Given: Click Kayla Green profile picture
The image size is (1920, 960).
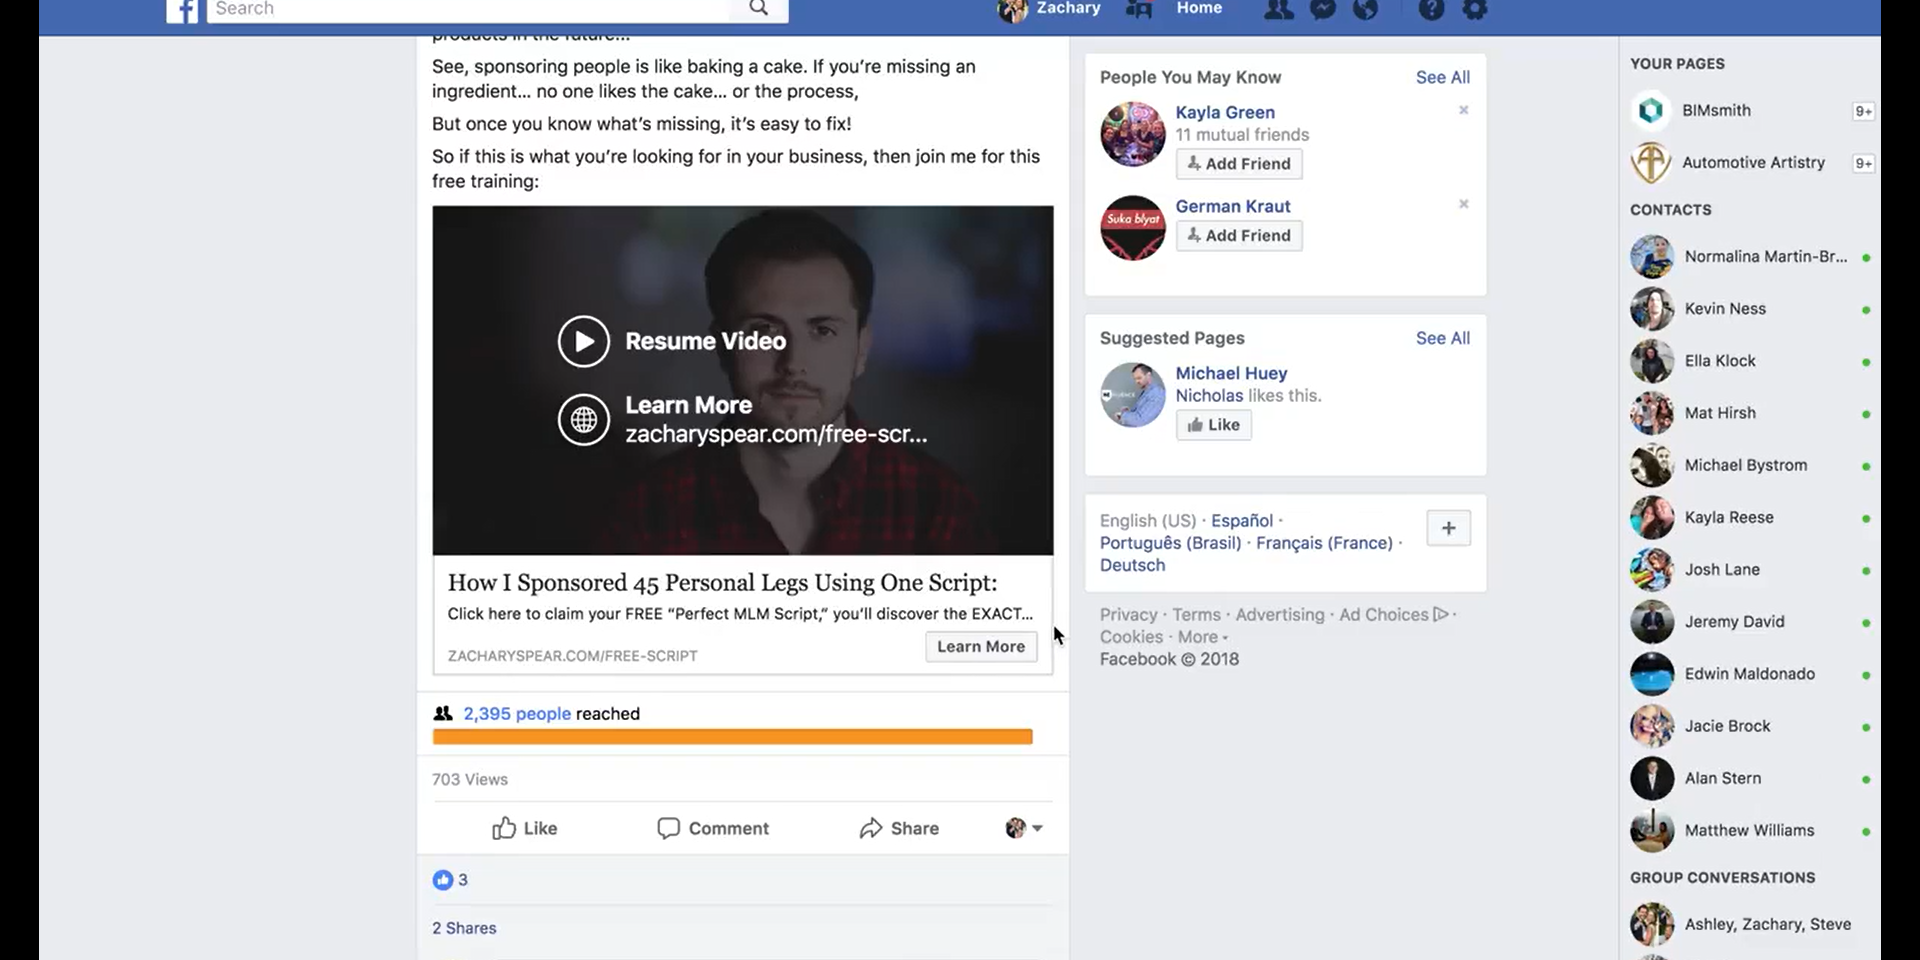Looking at the screenshot, I should pyautogui.click(x=1133, y=134).
